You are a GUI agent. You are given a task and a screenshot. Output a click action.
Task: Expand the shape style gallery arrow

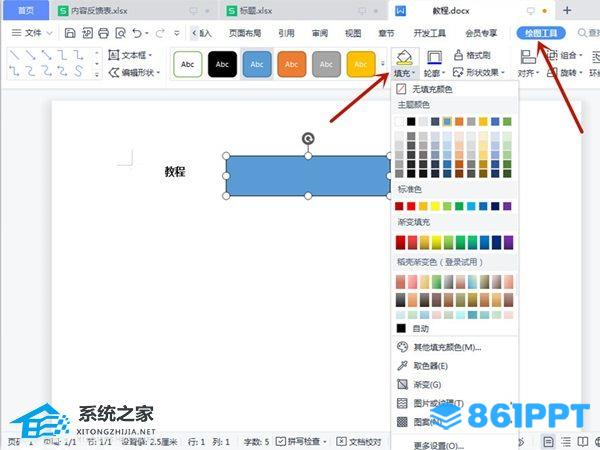tap(383, 65)
